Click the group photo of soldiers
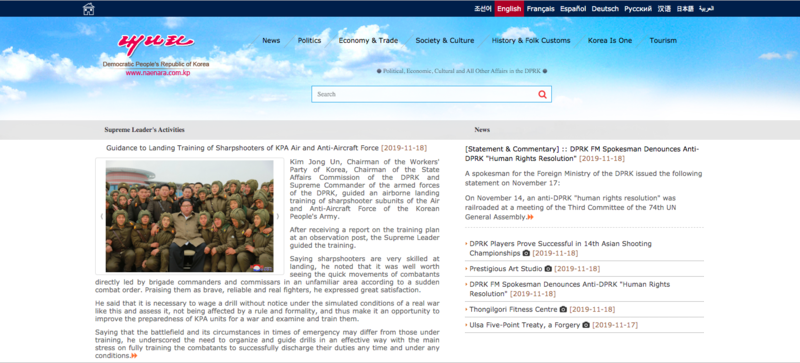Viewport: 800px width, 363px height. 189,216
